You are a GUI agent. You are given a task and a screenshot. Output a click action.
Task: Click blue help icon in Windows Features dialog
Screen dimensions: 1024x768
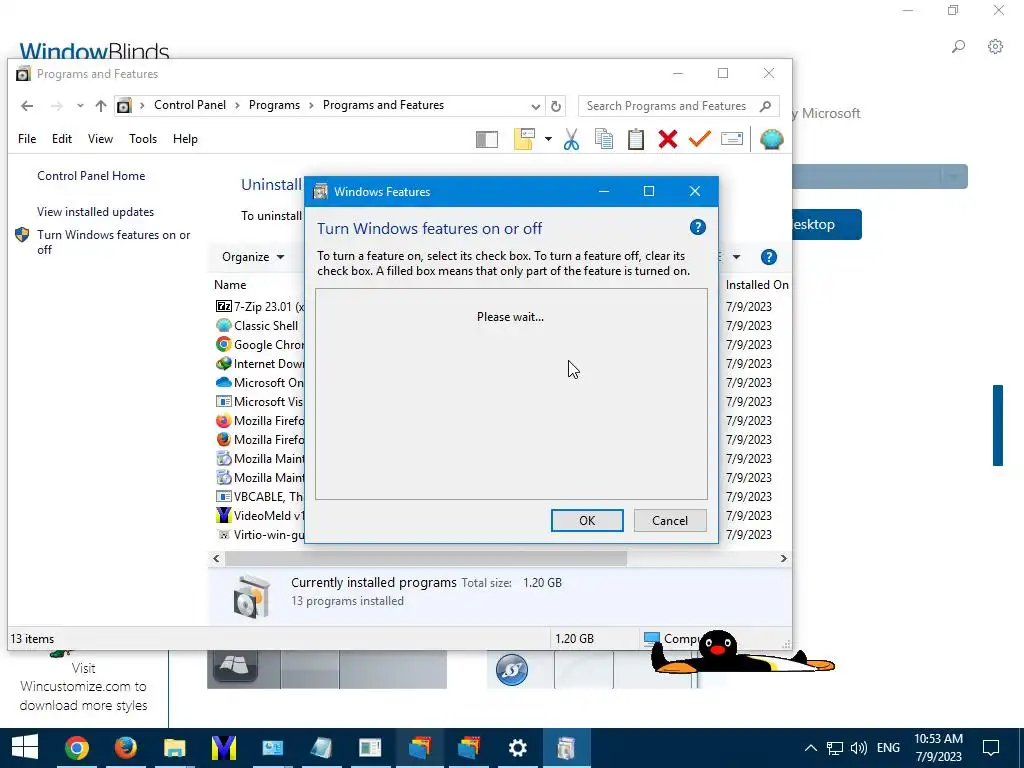click(x=697, y=227)
